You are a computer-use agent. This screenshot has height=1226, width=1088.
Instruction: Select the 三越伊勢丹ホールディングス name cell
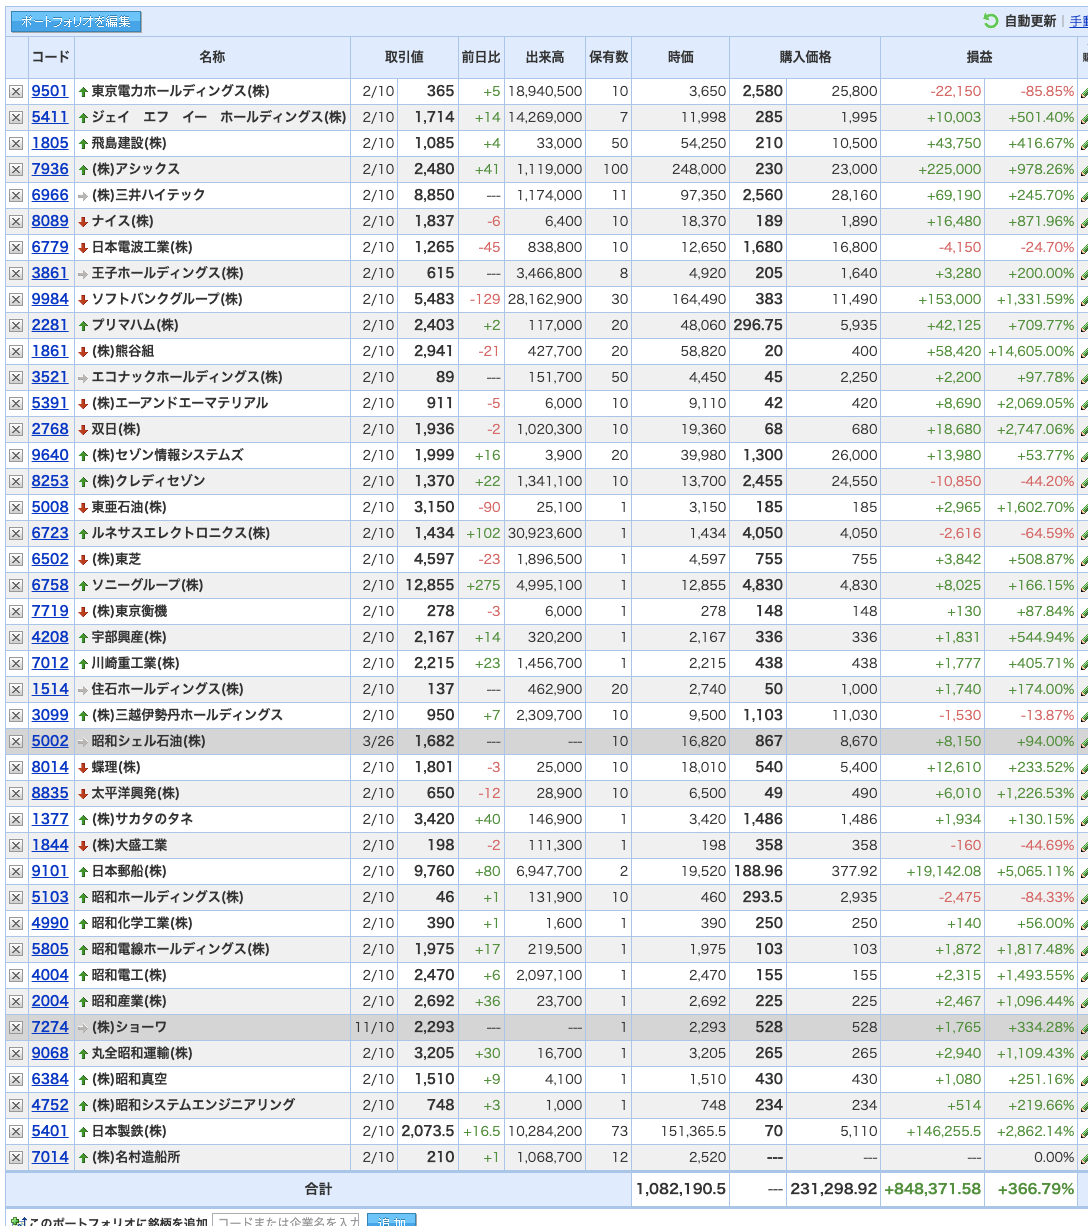point(212,715)
